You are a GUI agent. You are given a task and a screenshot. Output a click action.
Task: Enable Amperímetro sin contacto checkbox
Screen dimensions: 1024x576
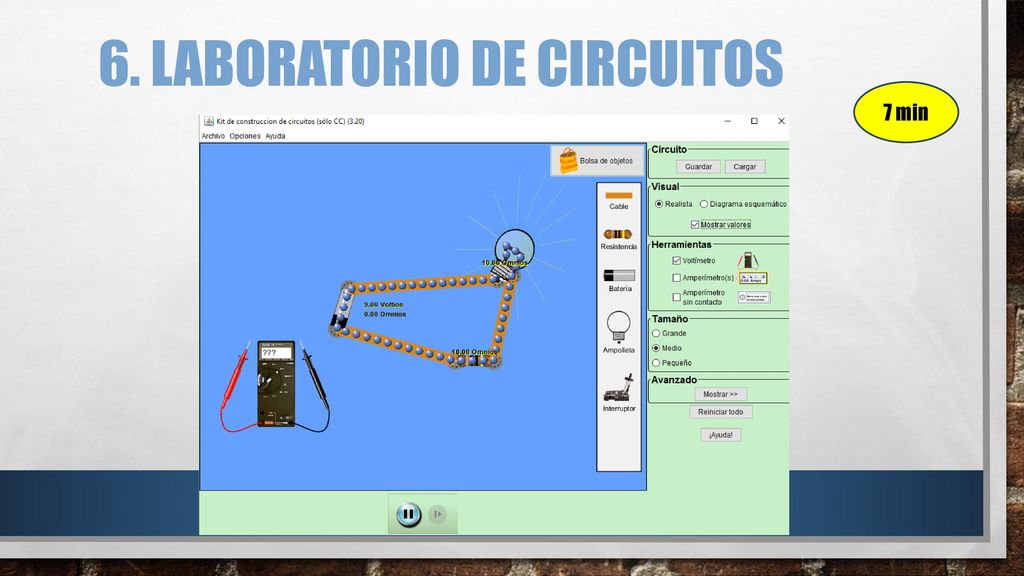tap(677, 297)
